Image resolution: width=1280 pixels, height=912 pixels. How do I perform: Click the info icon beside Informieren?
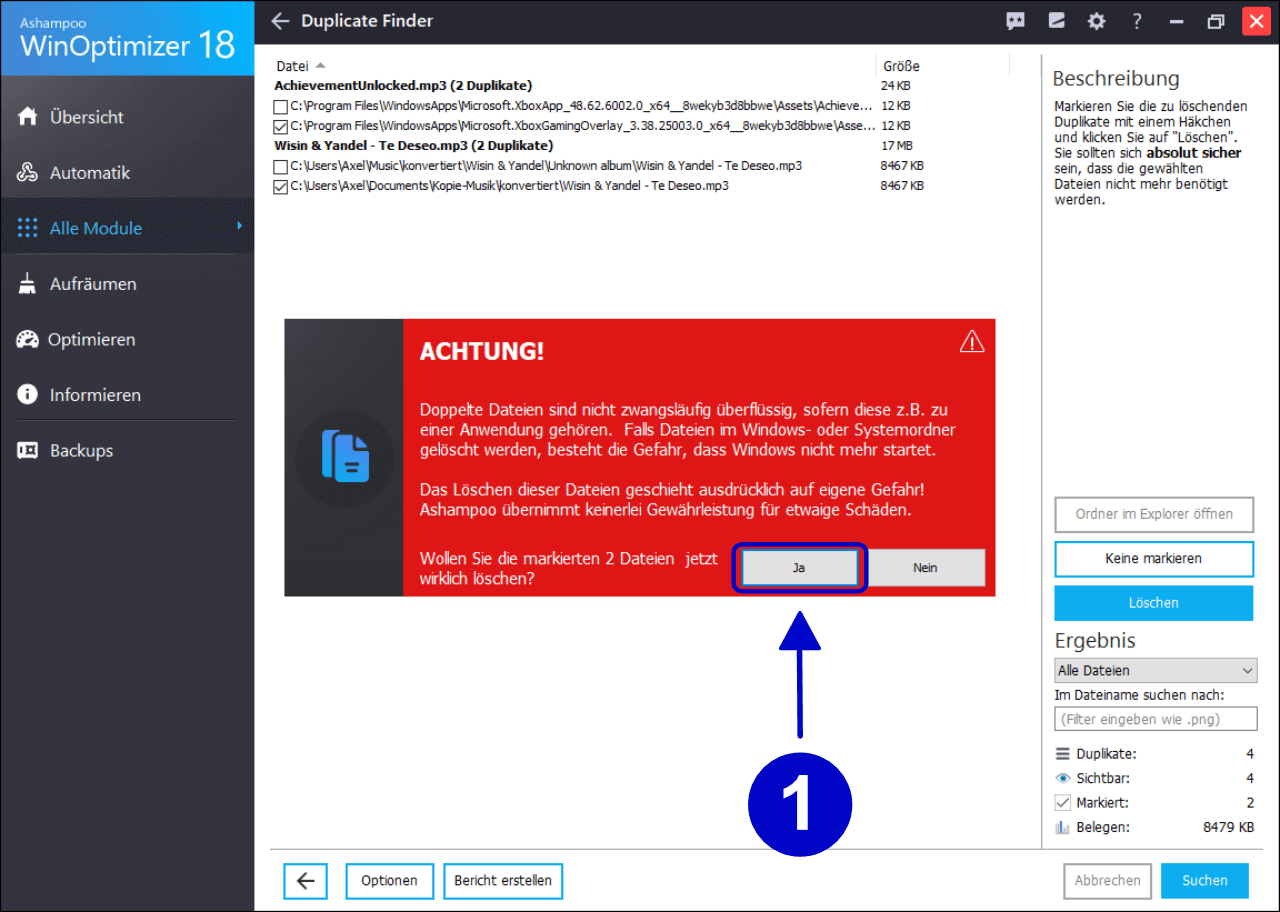pyautogui.click(x=28, y=395)
